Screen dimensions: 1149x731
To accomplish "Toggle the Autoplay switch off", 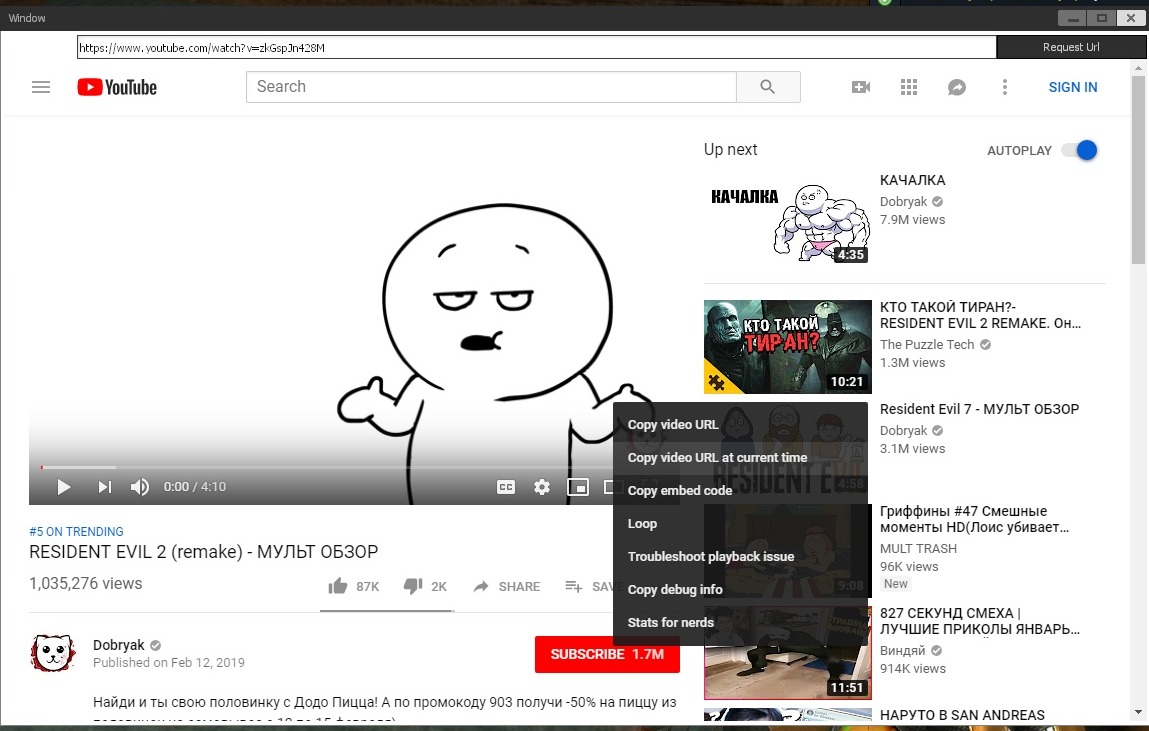I will point(1080,150).
